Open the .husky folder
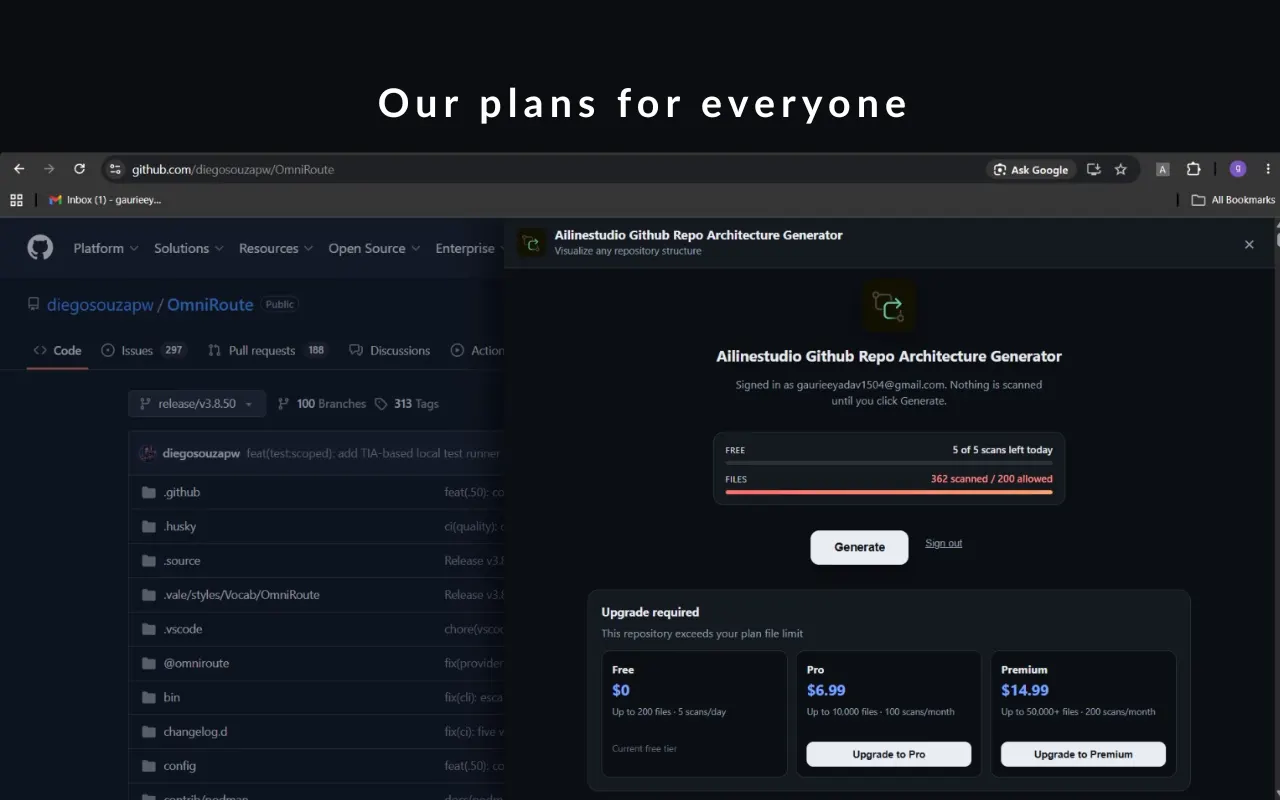The image size is (1280, 800). pos(182,526)
